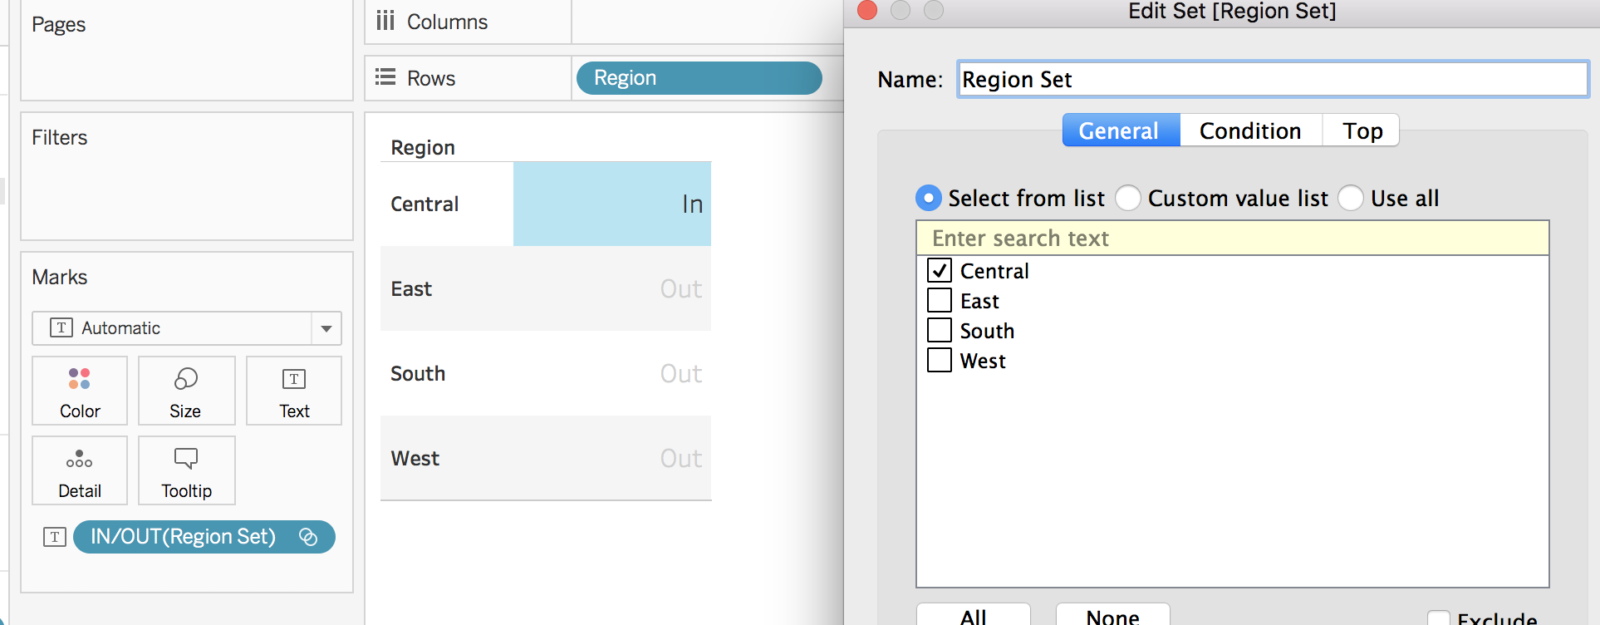Open the Size marks card

[x=186, y=391]
